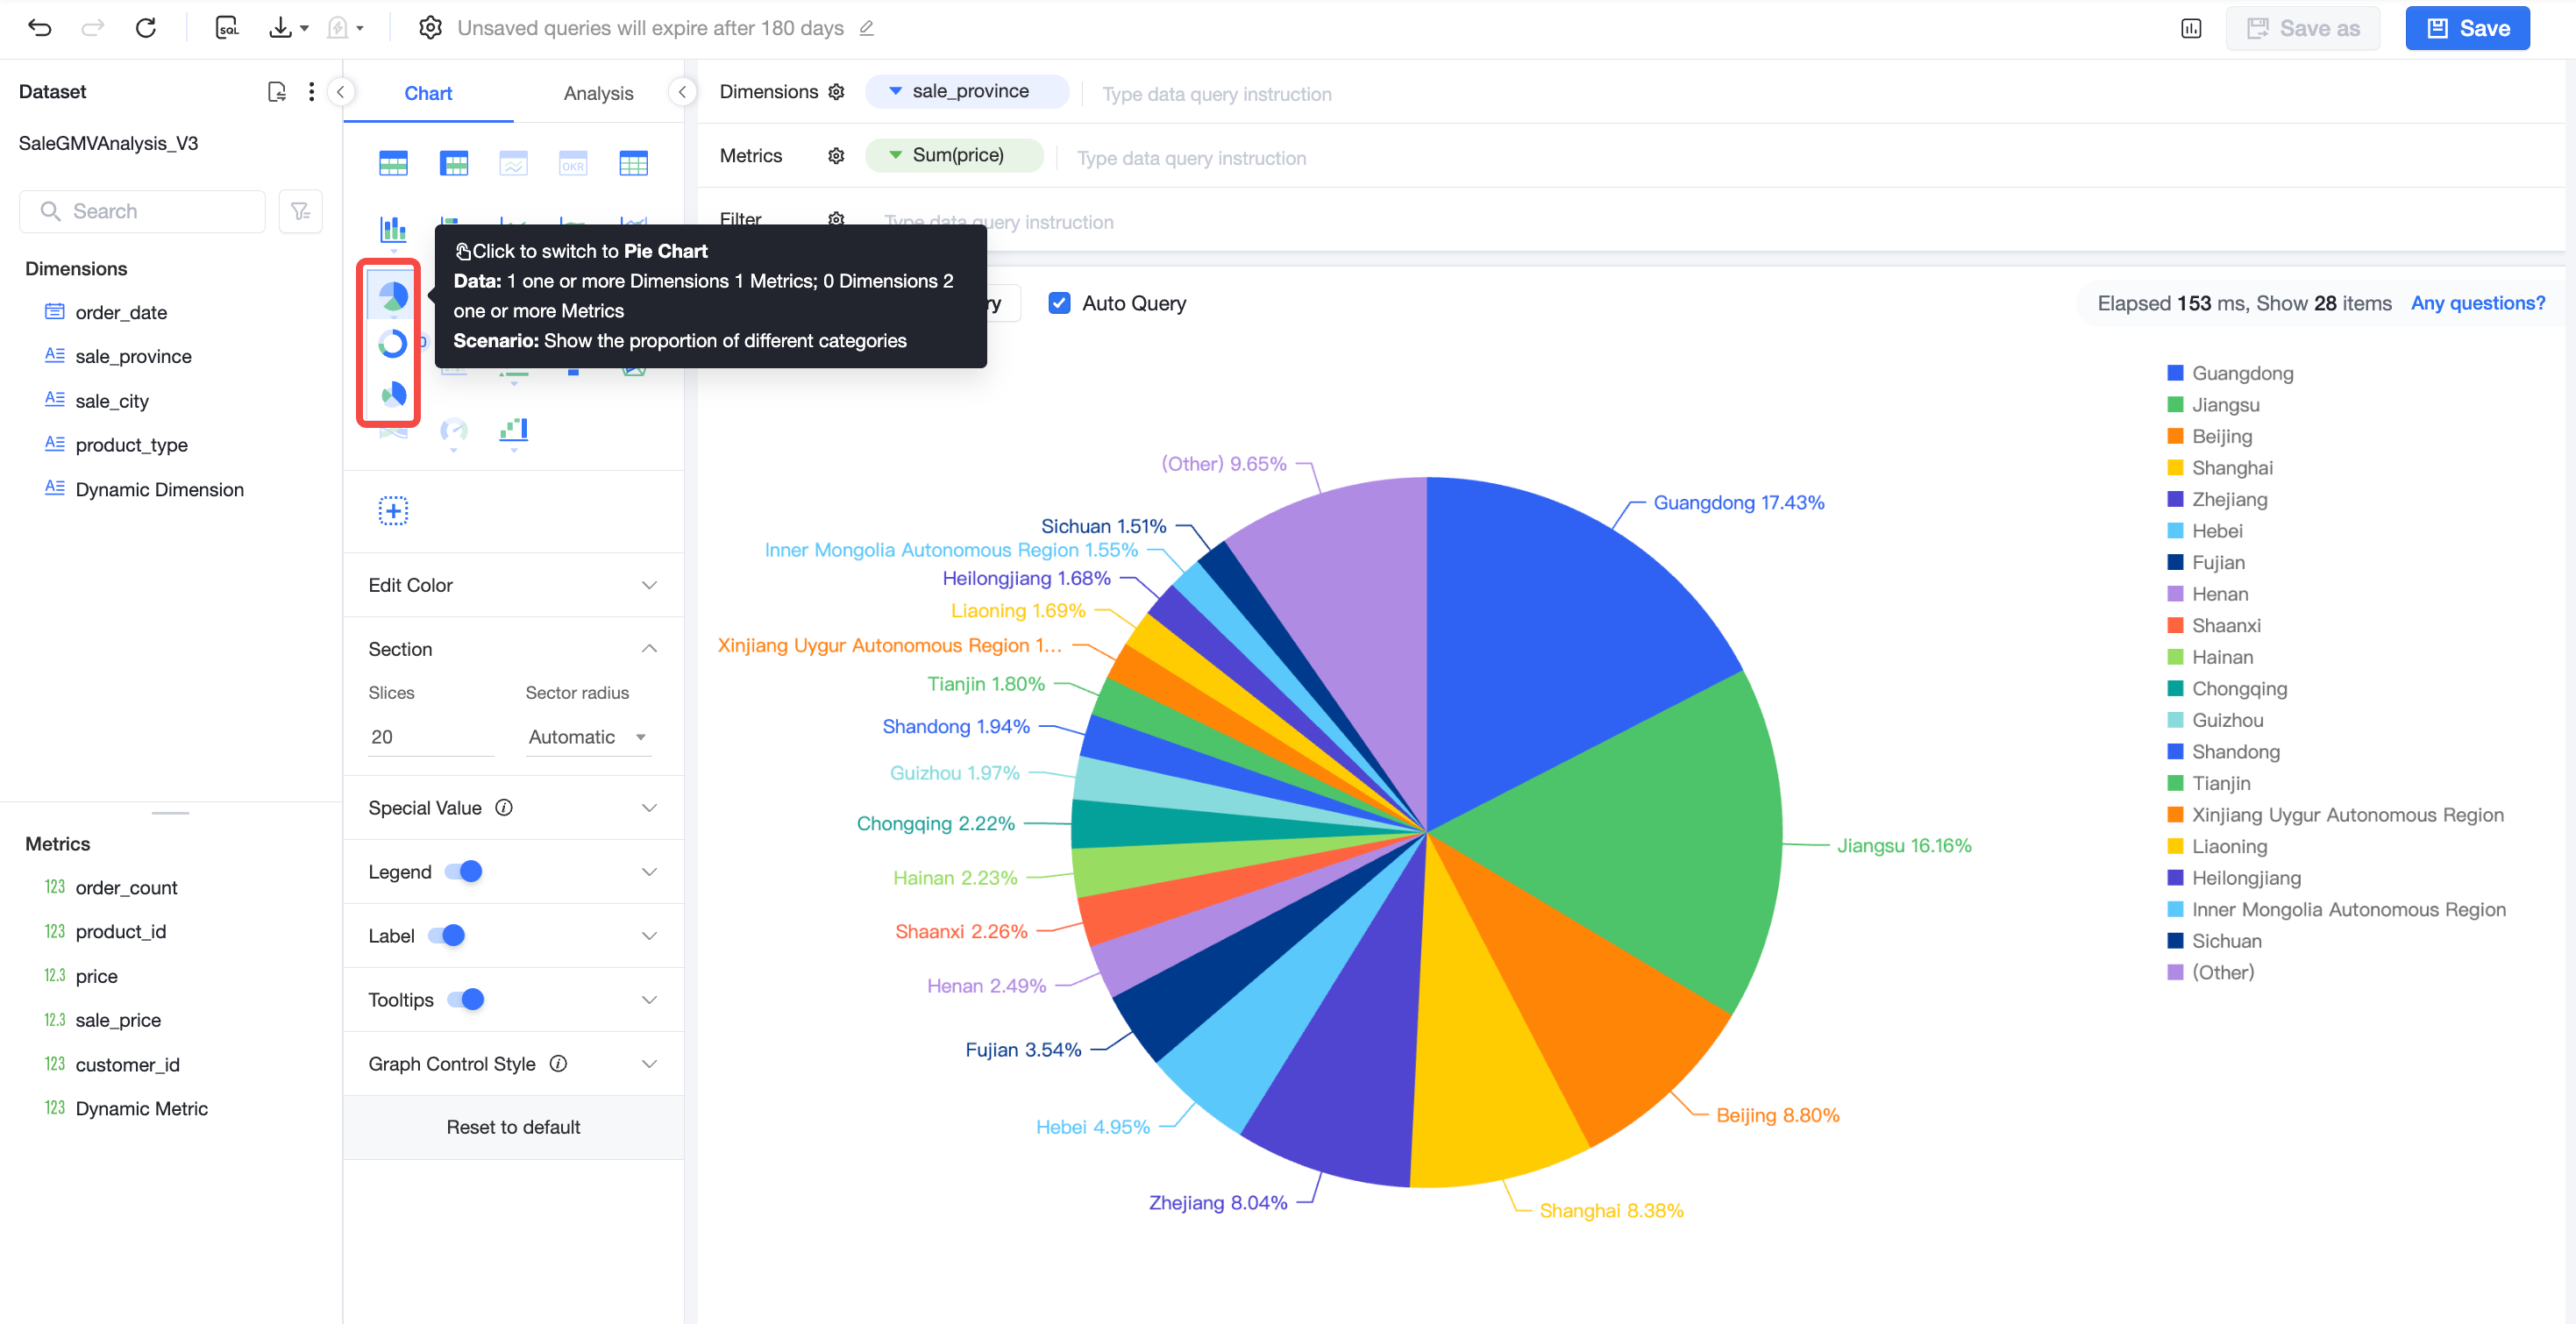Switch to the Analysis tab
2576x1324 pixels.
(x=598, y=93)
